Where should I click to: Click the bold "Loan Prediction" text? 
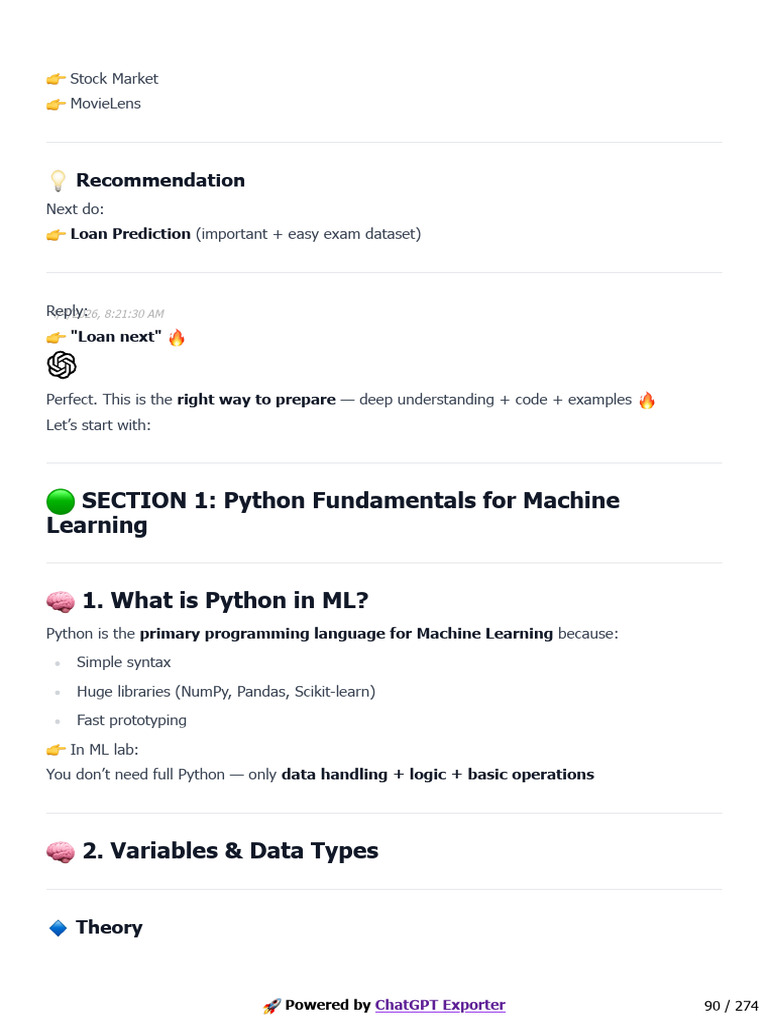pyautogui.click(x=131, y=234)
